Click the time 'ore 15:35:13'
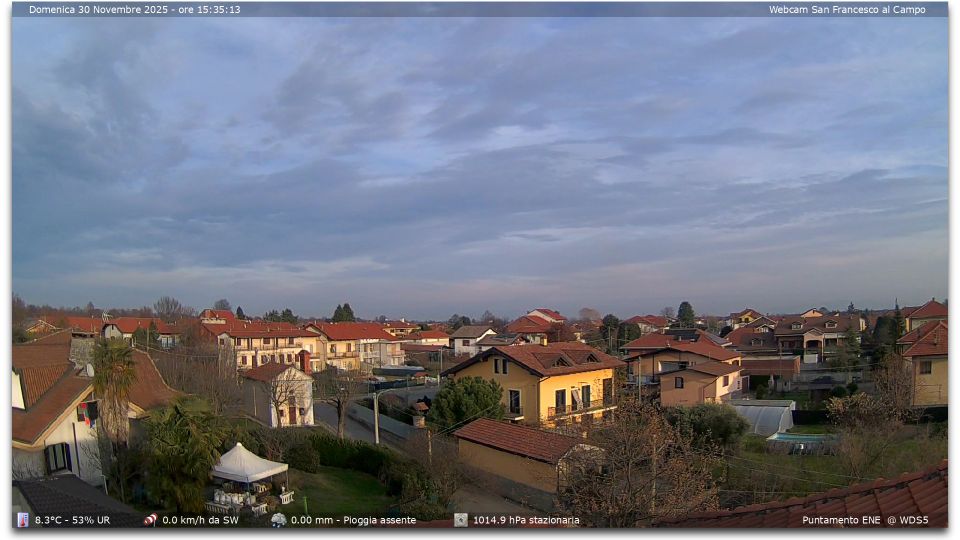Viewport: 960px width, 540px height. (209, 10)
